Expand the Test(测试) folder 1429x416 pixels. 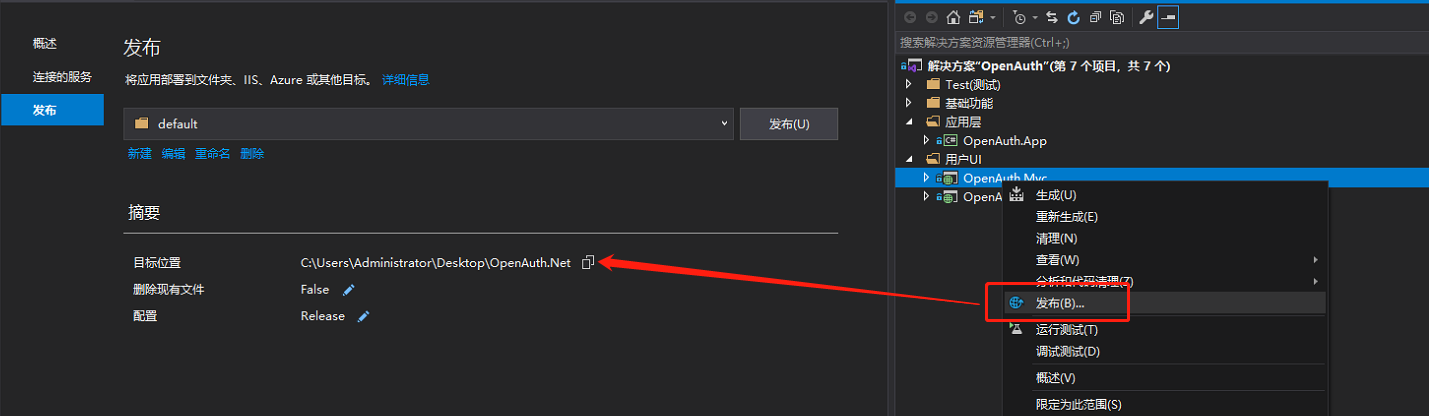point(909,84)
